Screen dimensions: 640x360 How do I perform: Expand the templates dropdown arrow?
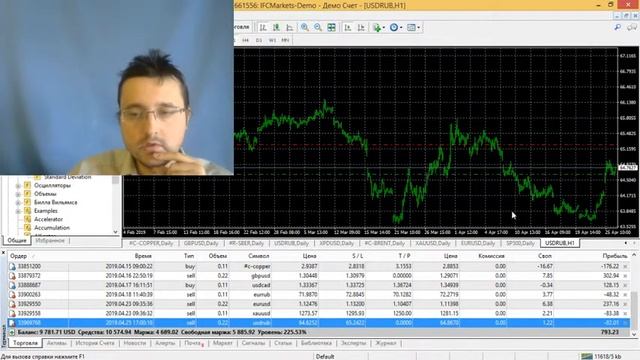(418, 28)
